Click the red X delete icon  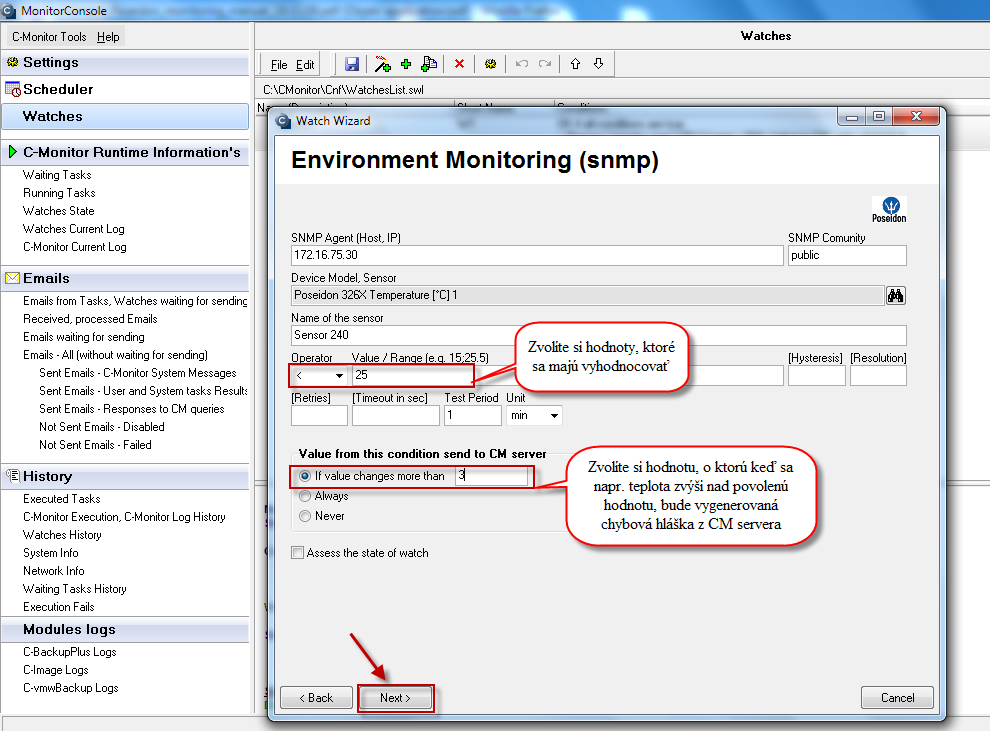coord(460,64)
